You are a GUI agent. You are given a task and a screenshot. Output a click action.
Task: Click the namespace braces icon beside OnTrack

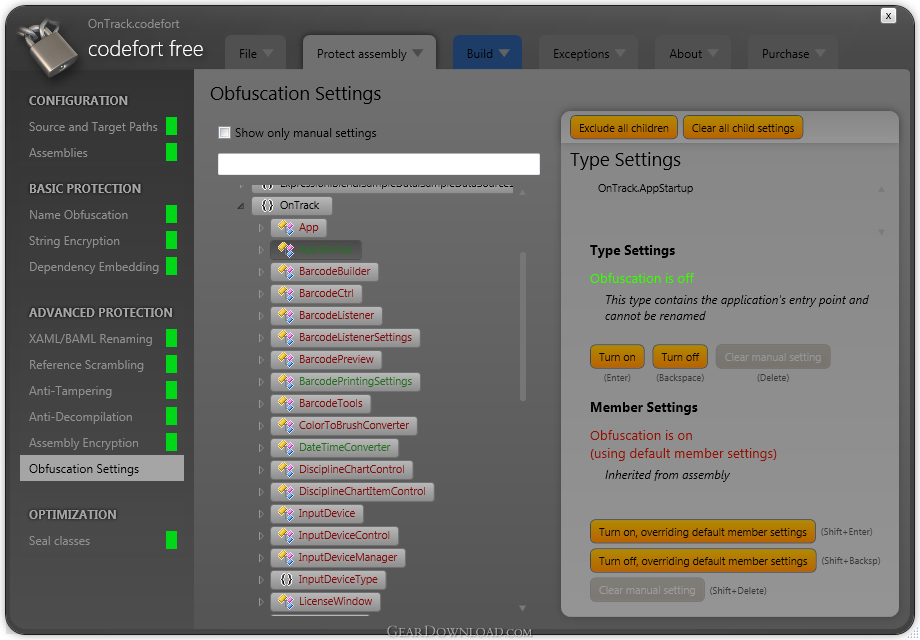(x=267, y=205)
